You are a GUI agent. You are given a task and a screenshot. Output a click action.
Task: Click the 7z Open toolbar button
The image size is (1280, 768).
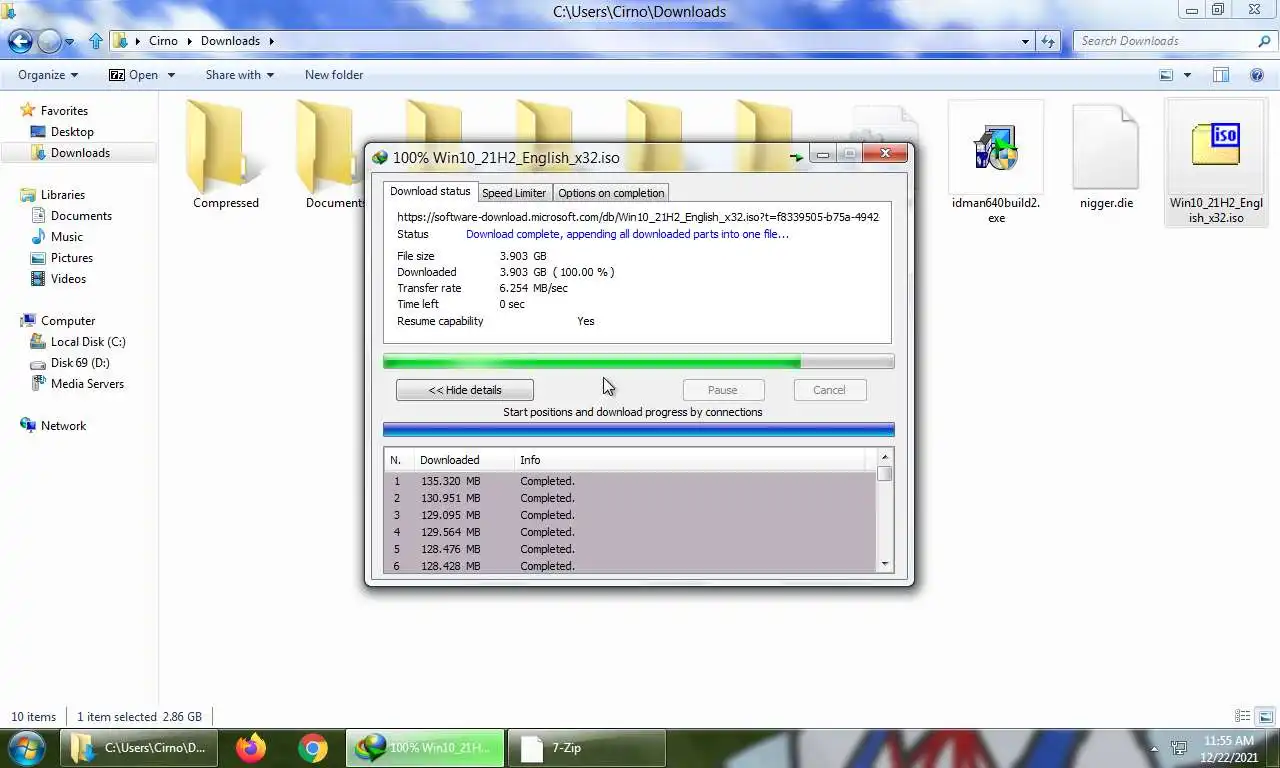coord(134,75)
